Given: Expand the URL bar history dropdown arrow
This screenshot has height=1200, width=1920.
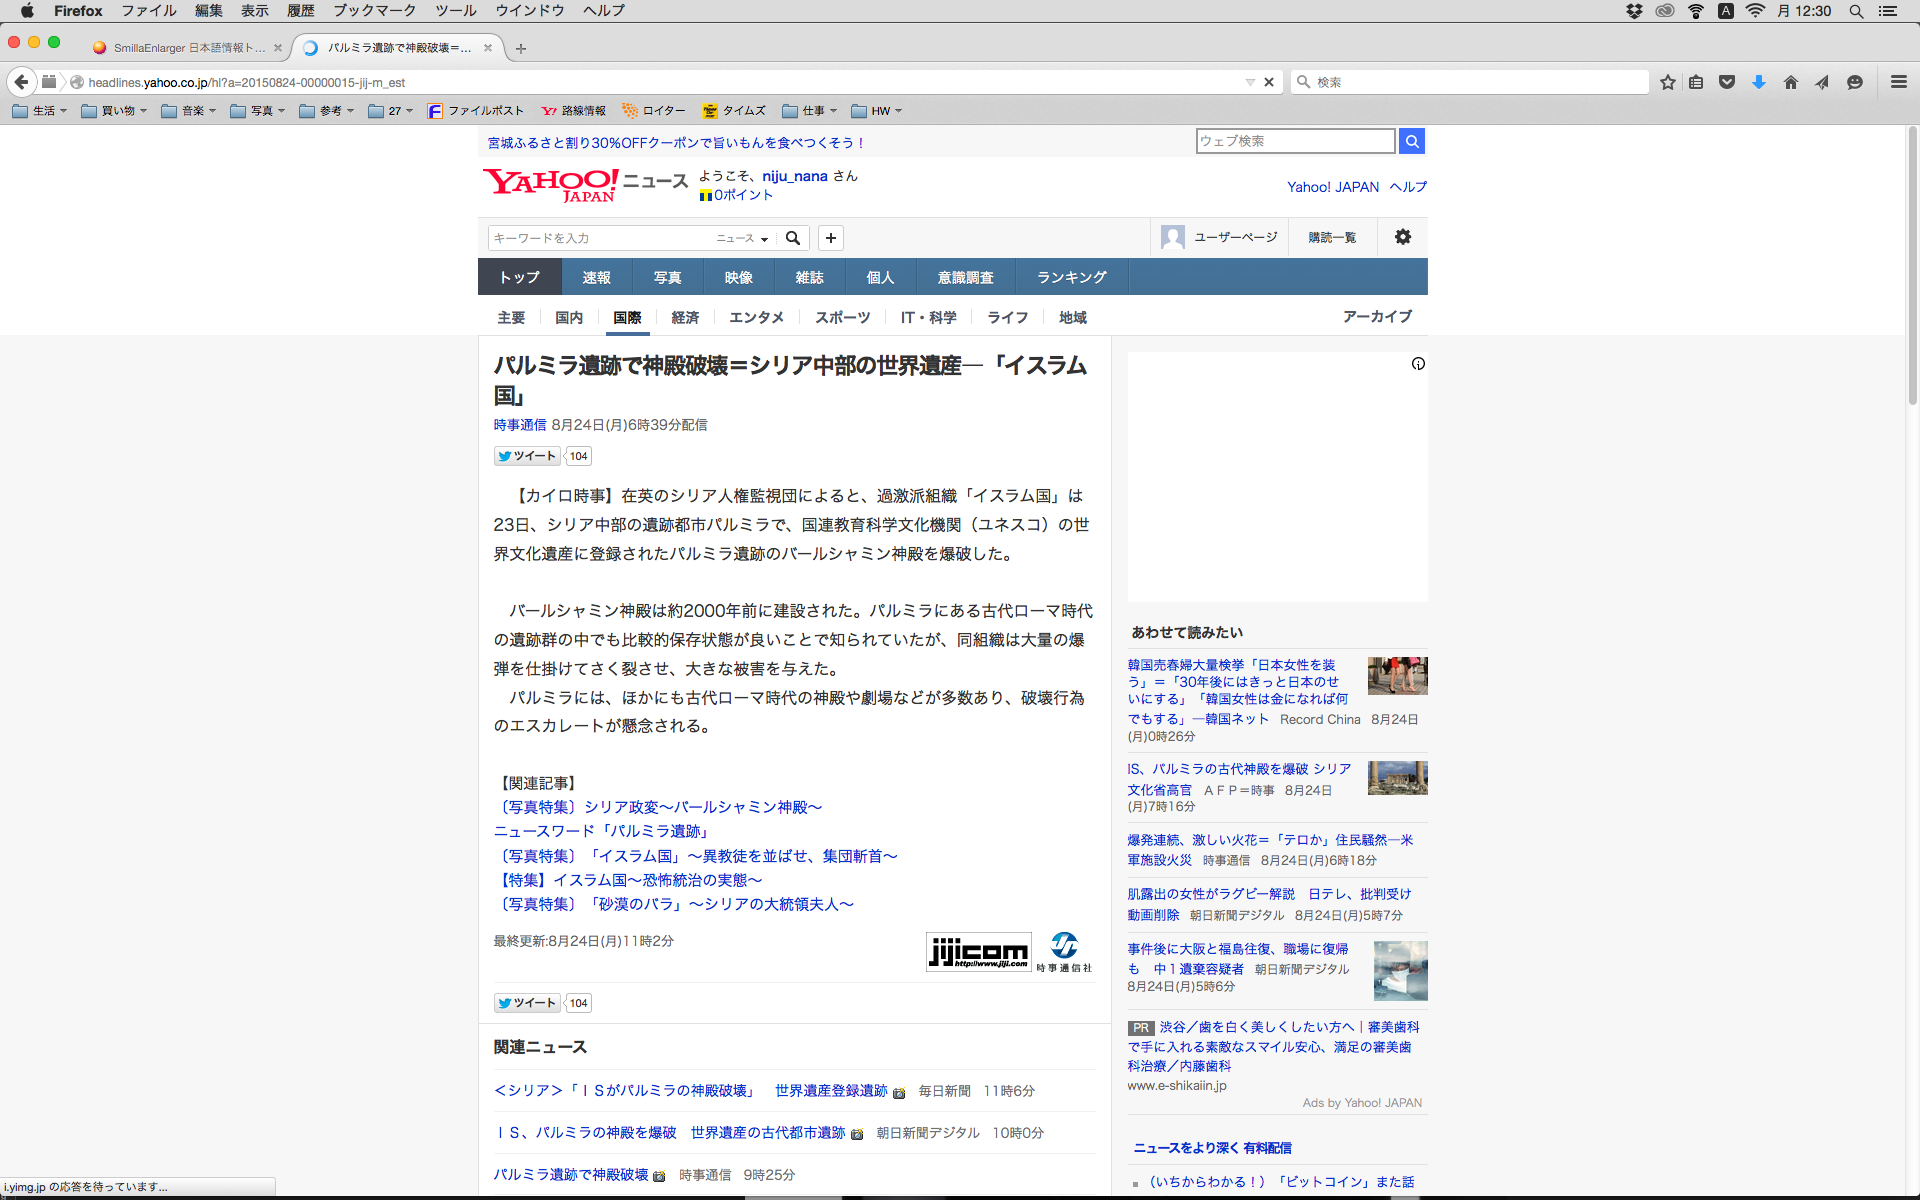Looking at the screenshot, I should pyautogui.click(x=1250, y=82).
